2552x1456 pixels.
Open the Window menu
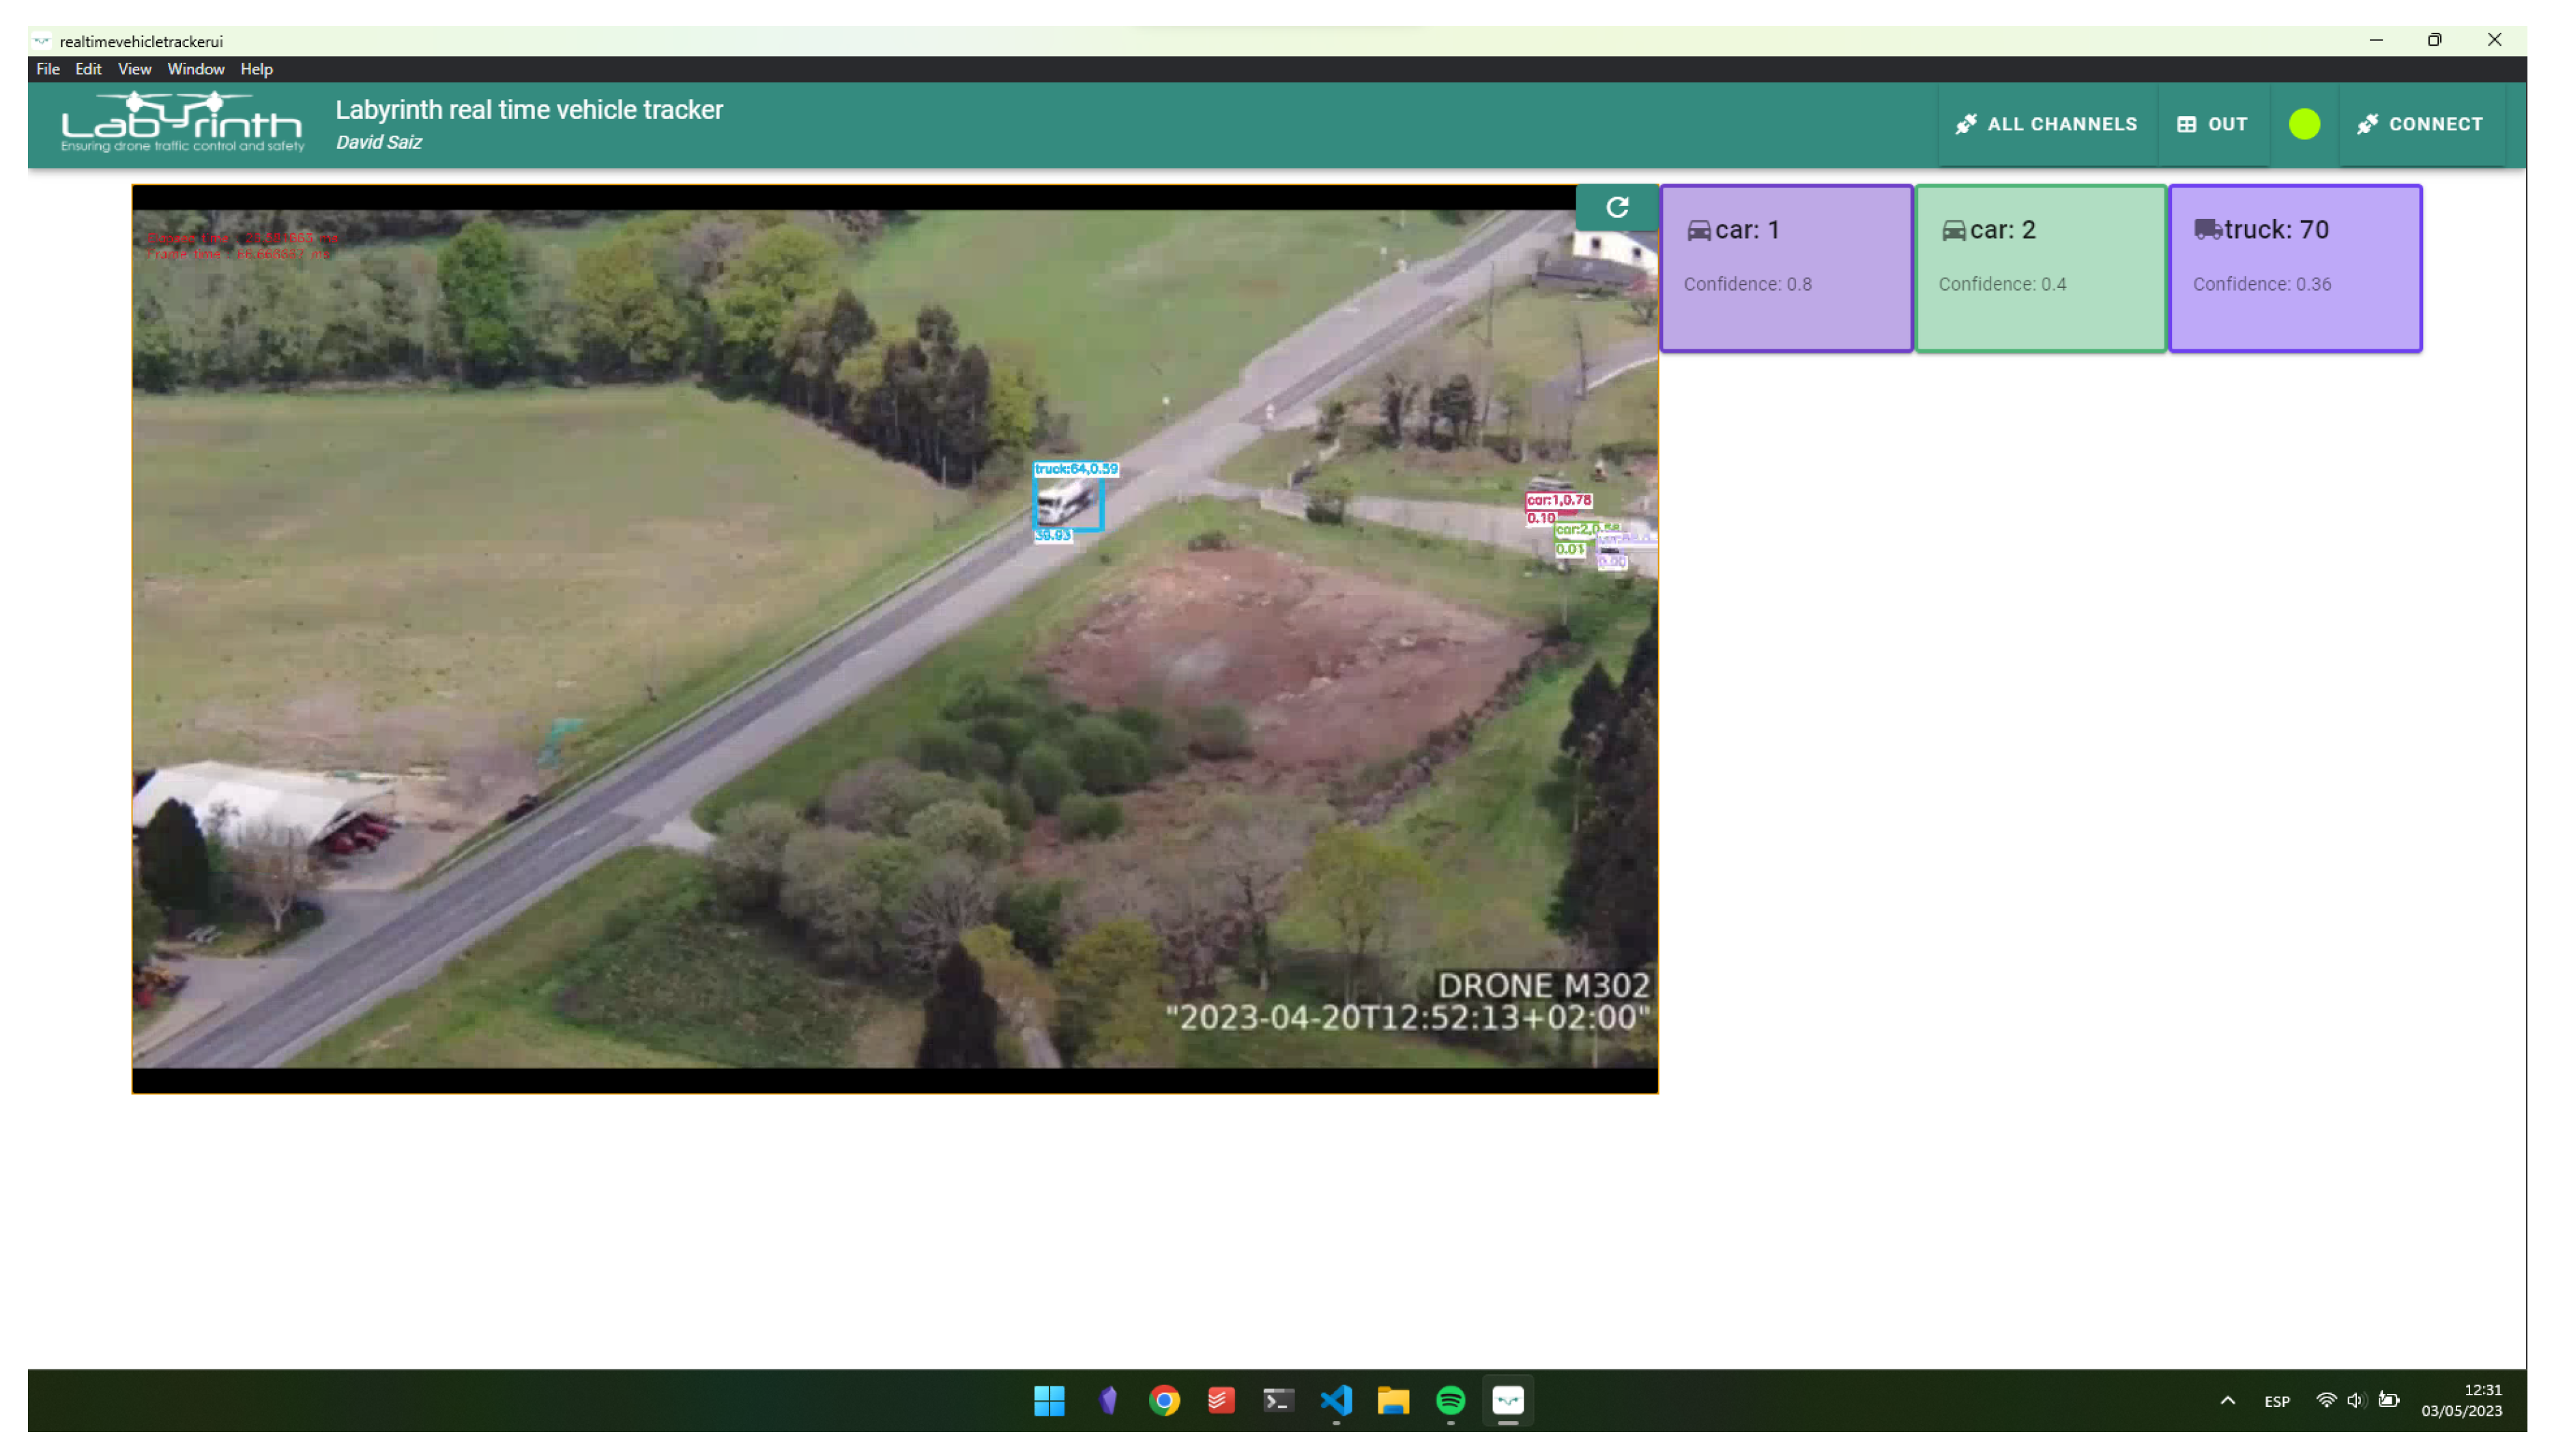pyautogui.click(x=195, y=69)
